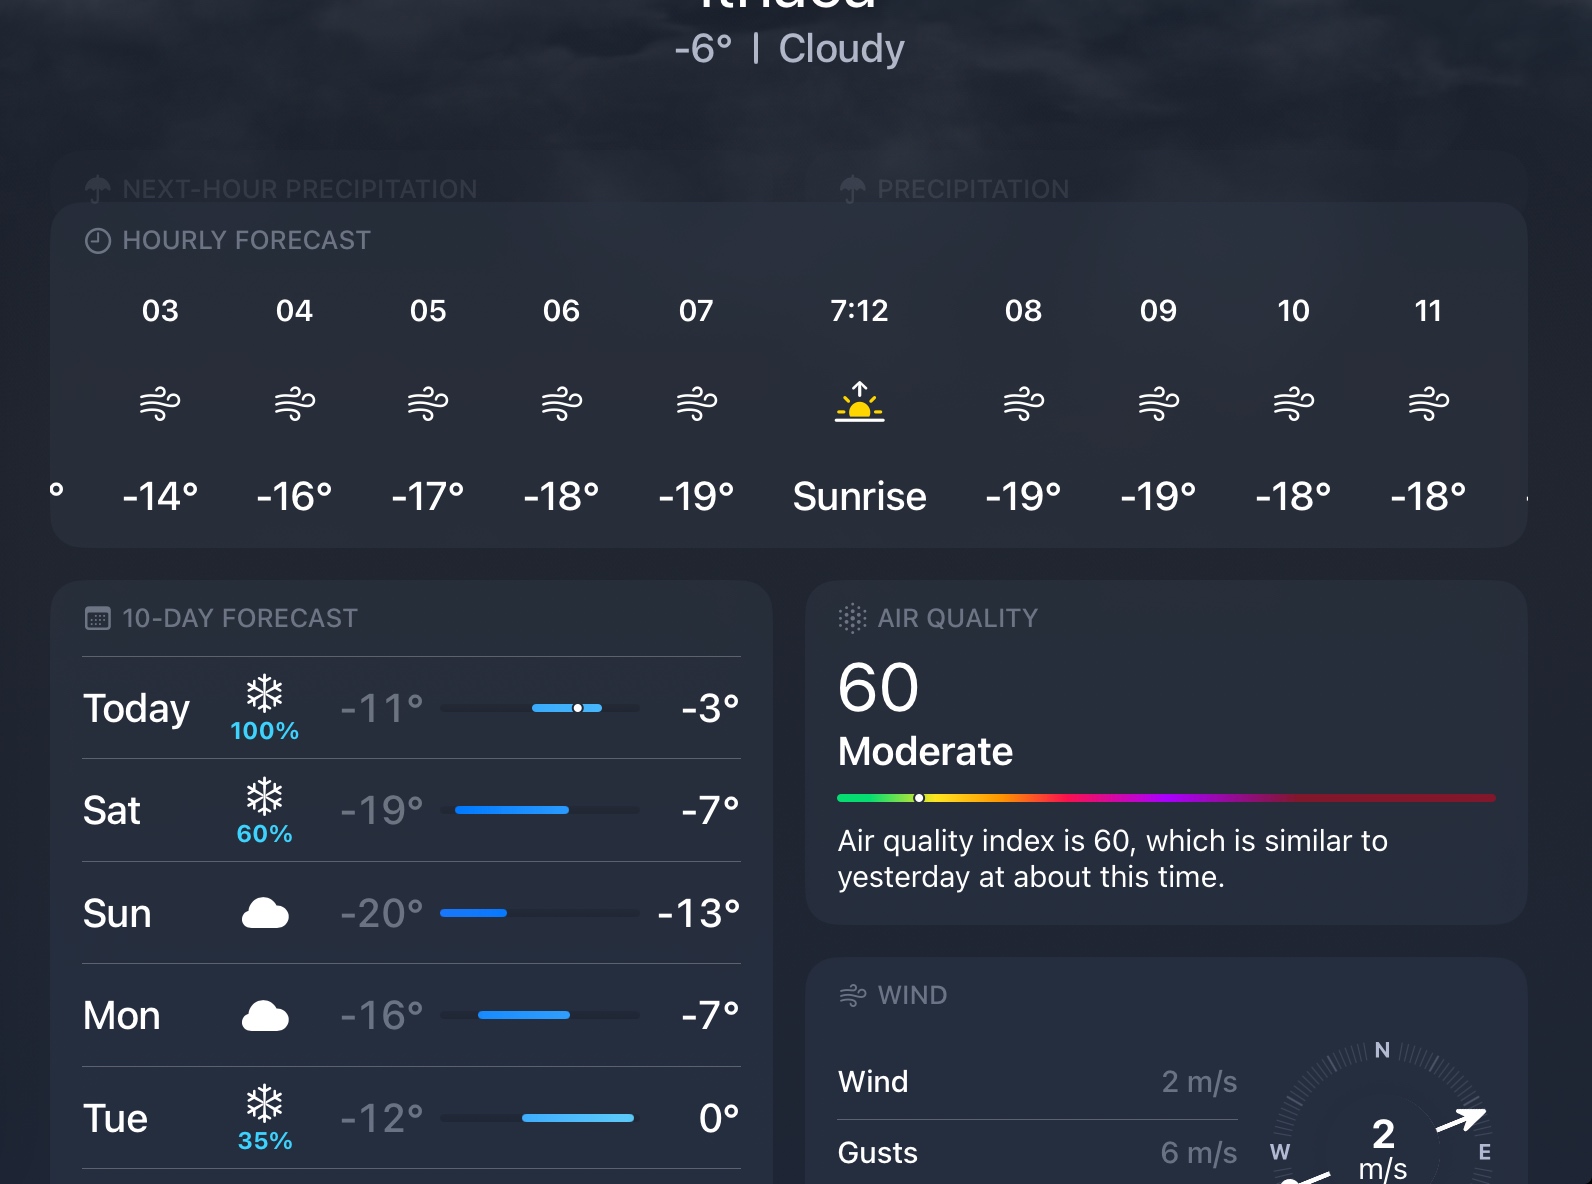Click the Air Quality dotted icon
Viewport: 1592px width, 1184px height.
click(852, 619)
